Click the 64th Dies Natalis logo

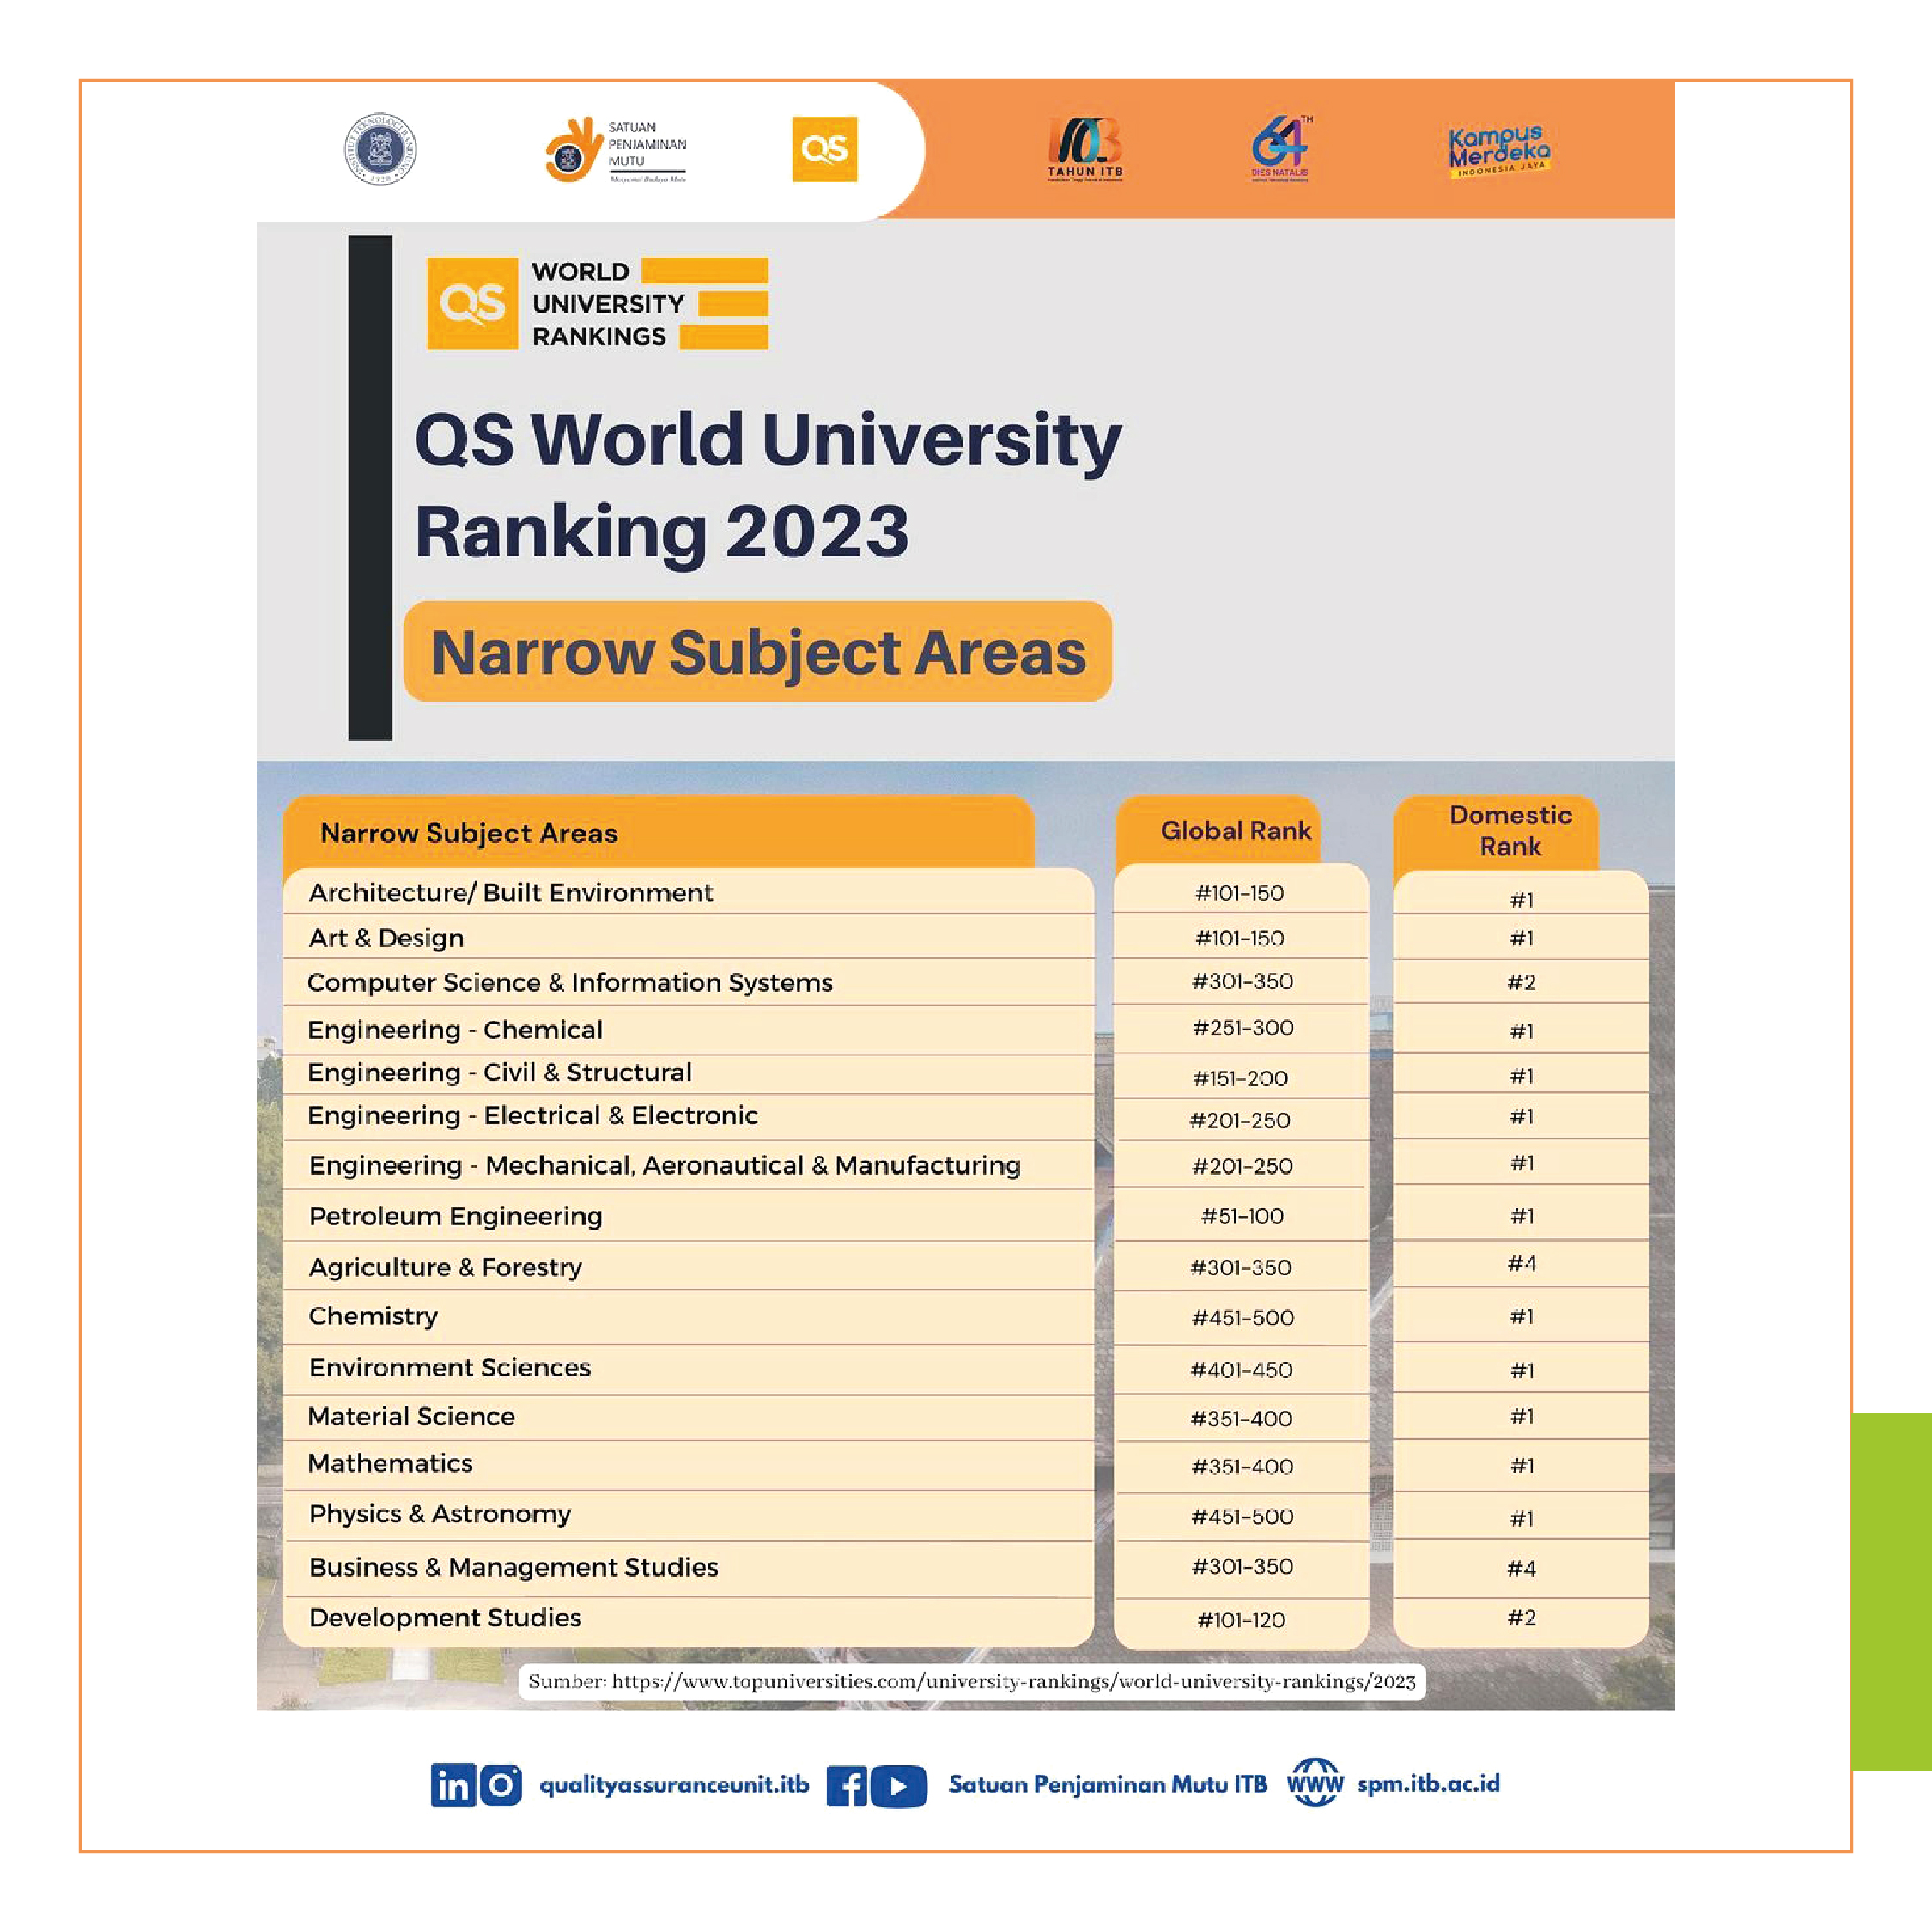[1280, 148]
